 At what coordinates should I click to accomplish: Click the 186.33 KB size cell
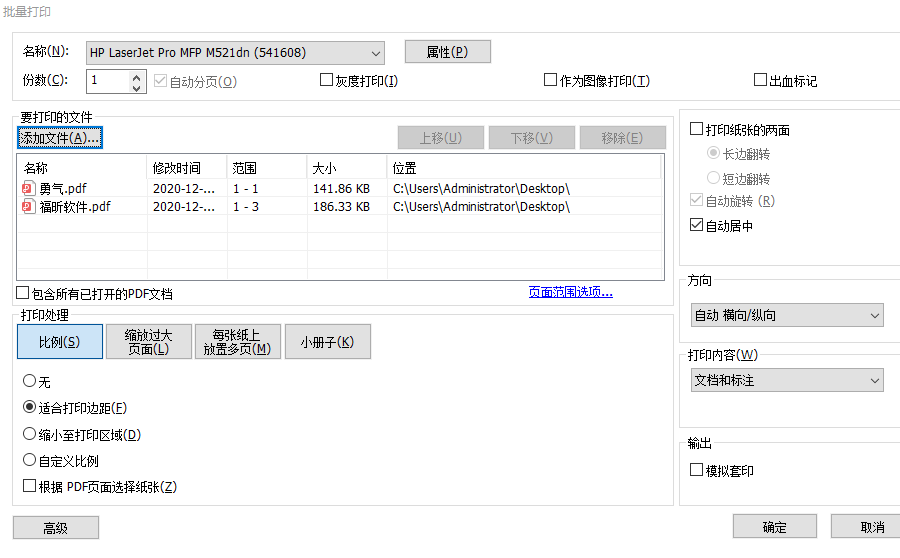pos(342,207)
